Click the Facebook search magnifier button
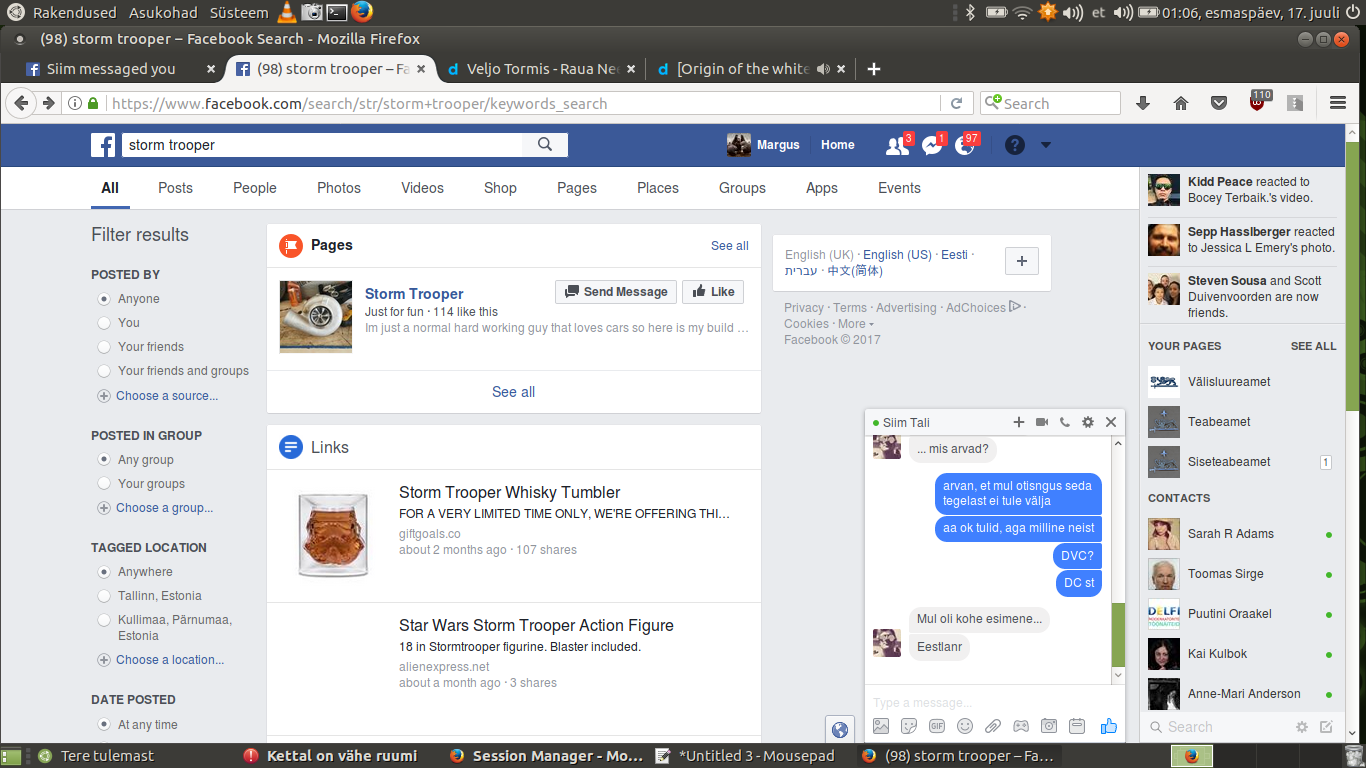1366x768 pixels. tap(545, 145)
